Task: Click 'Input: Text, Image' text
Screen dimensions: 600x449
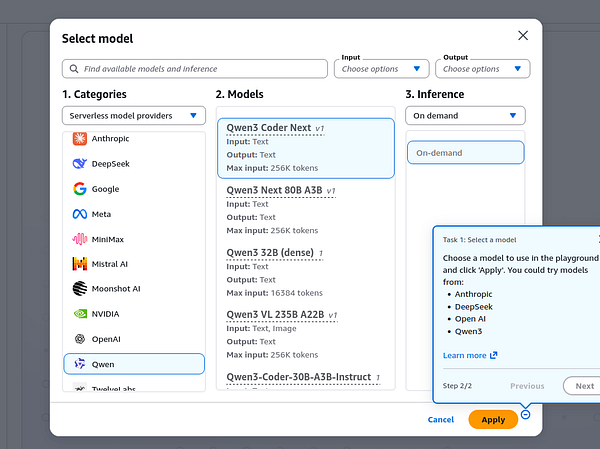Action: pos(261,328)
